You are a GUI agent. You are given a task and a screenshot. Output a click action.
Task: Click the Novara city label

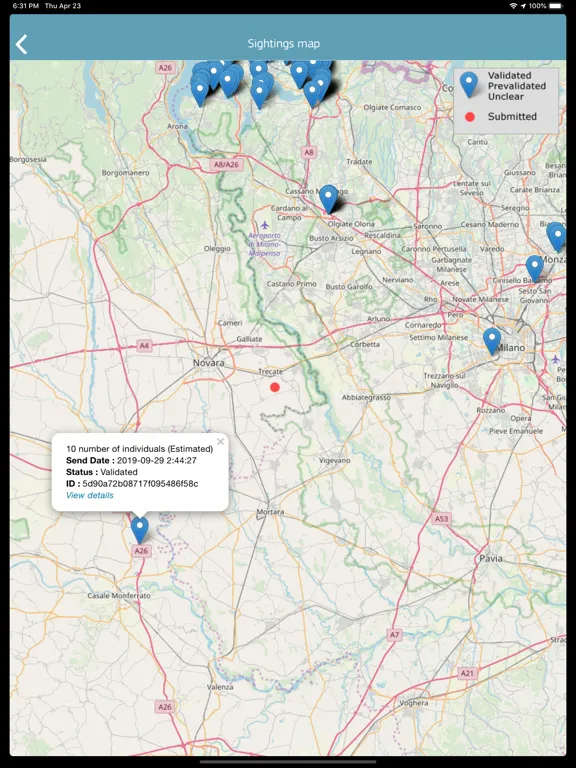[x=209, y=363]
